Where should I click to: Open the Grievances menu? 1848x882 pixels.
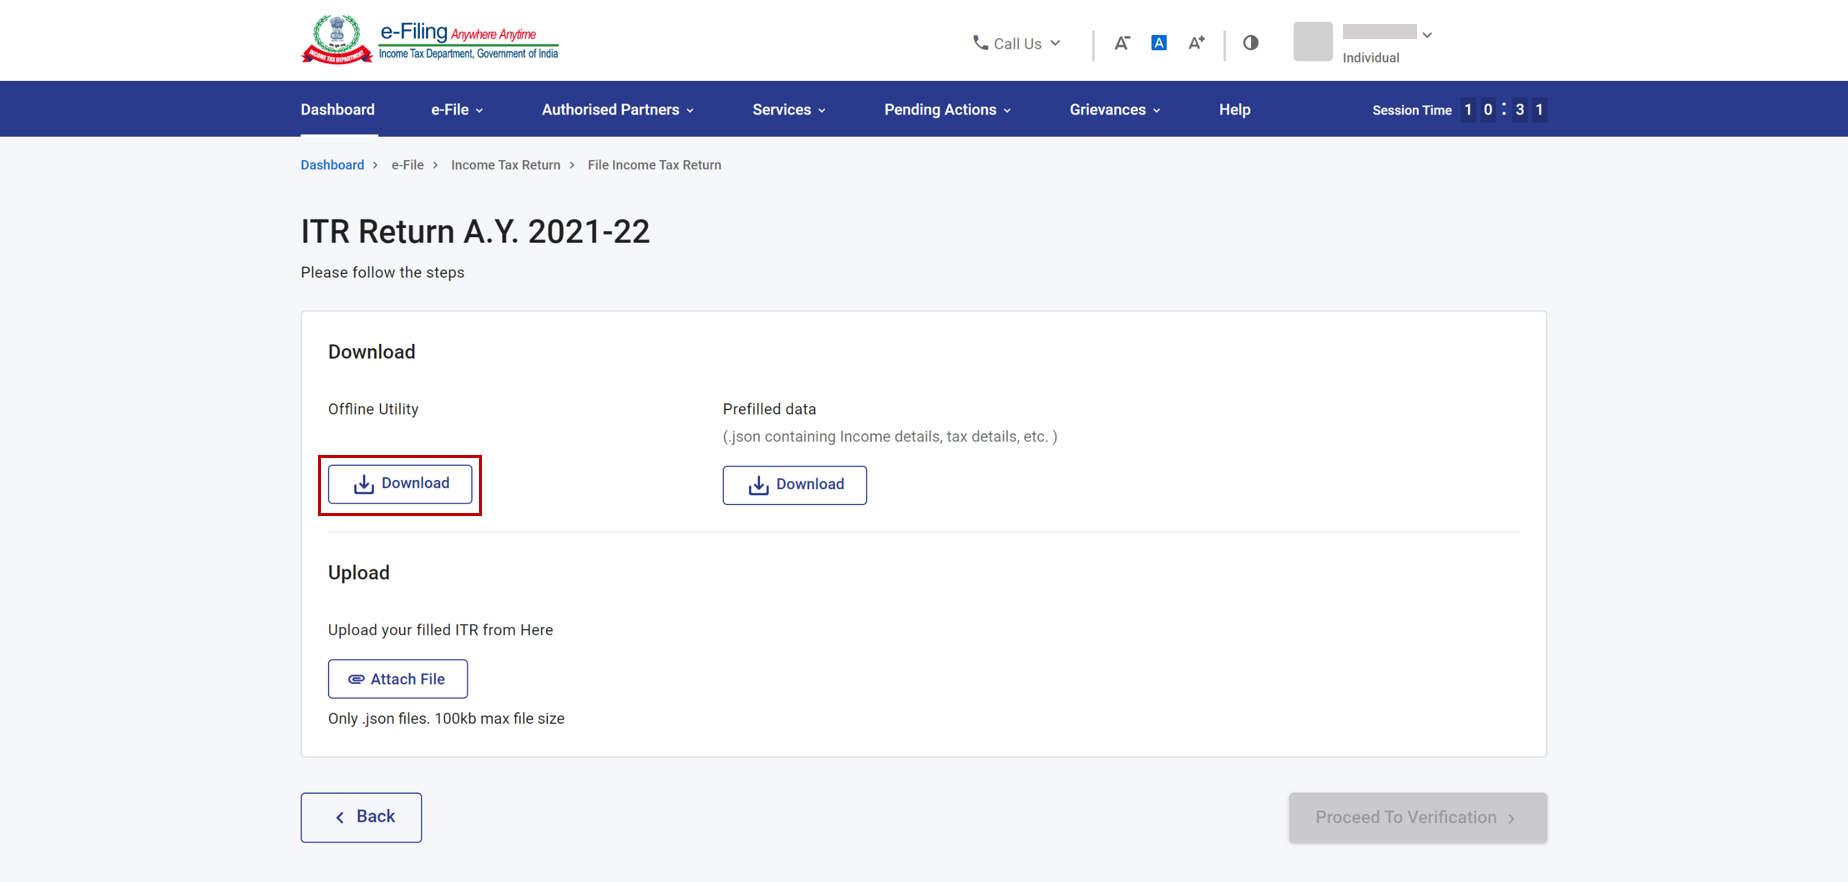[x=1114, y=110]
